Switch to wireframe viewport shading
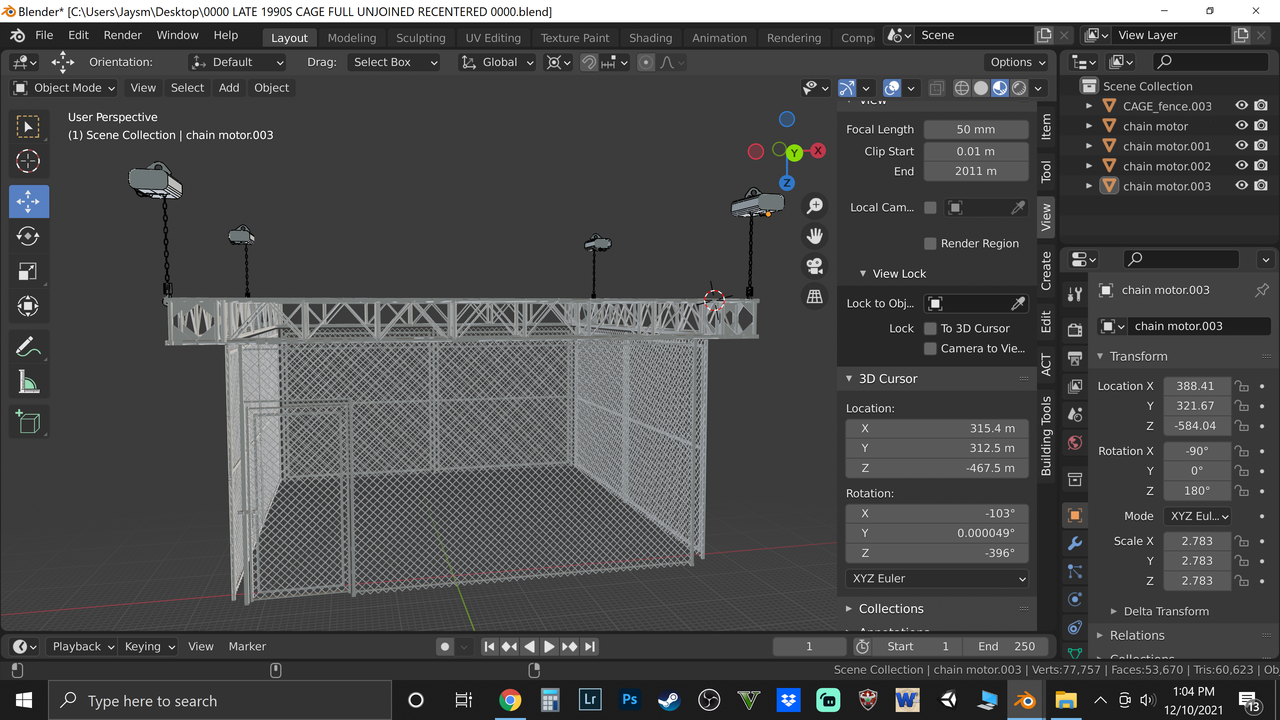This screenshot has width=1280, height=720. point(962,88)
